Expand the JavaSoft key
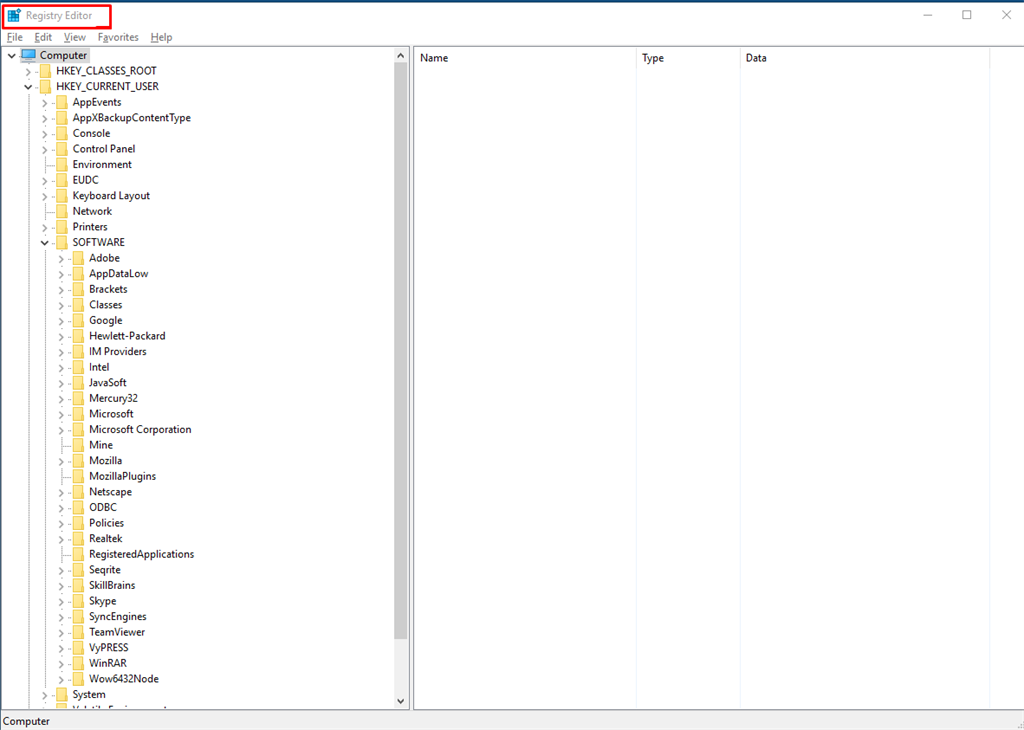This screenshot has width=1024, height=730. [61, 383]
